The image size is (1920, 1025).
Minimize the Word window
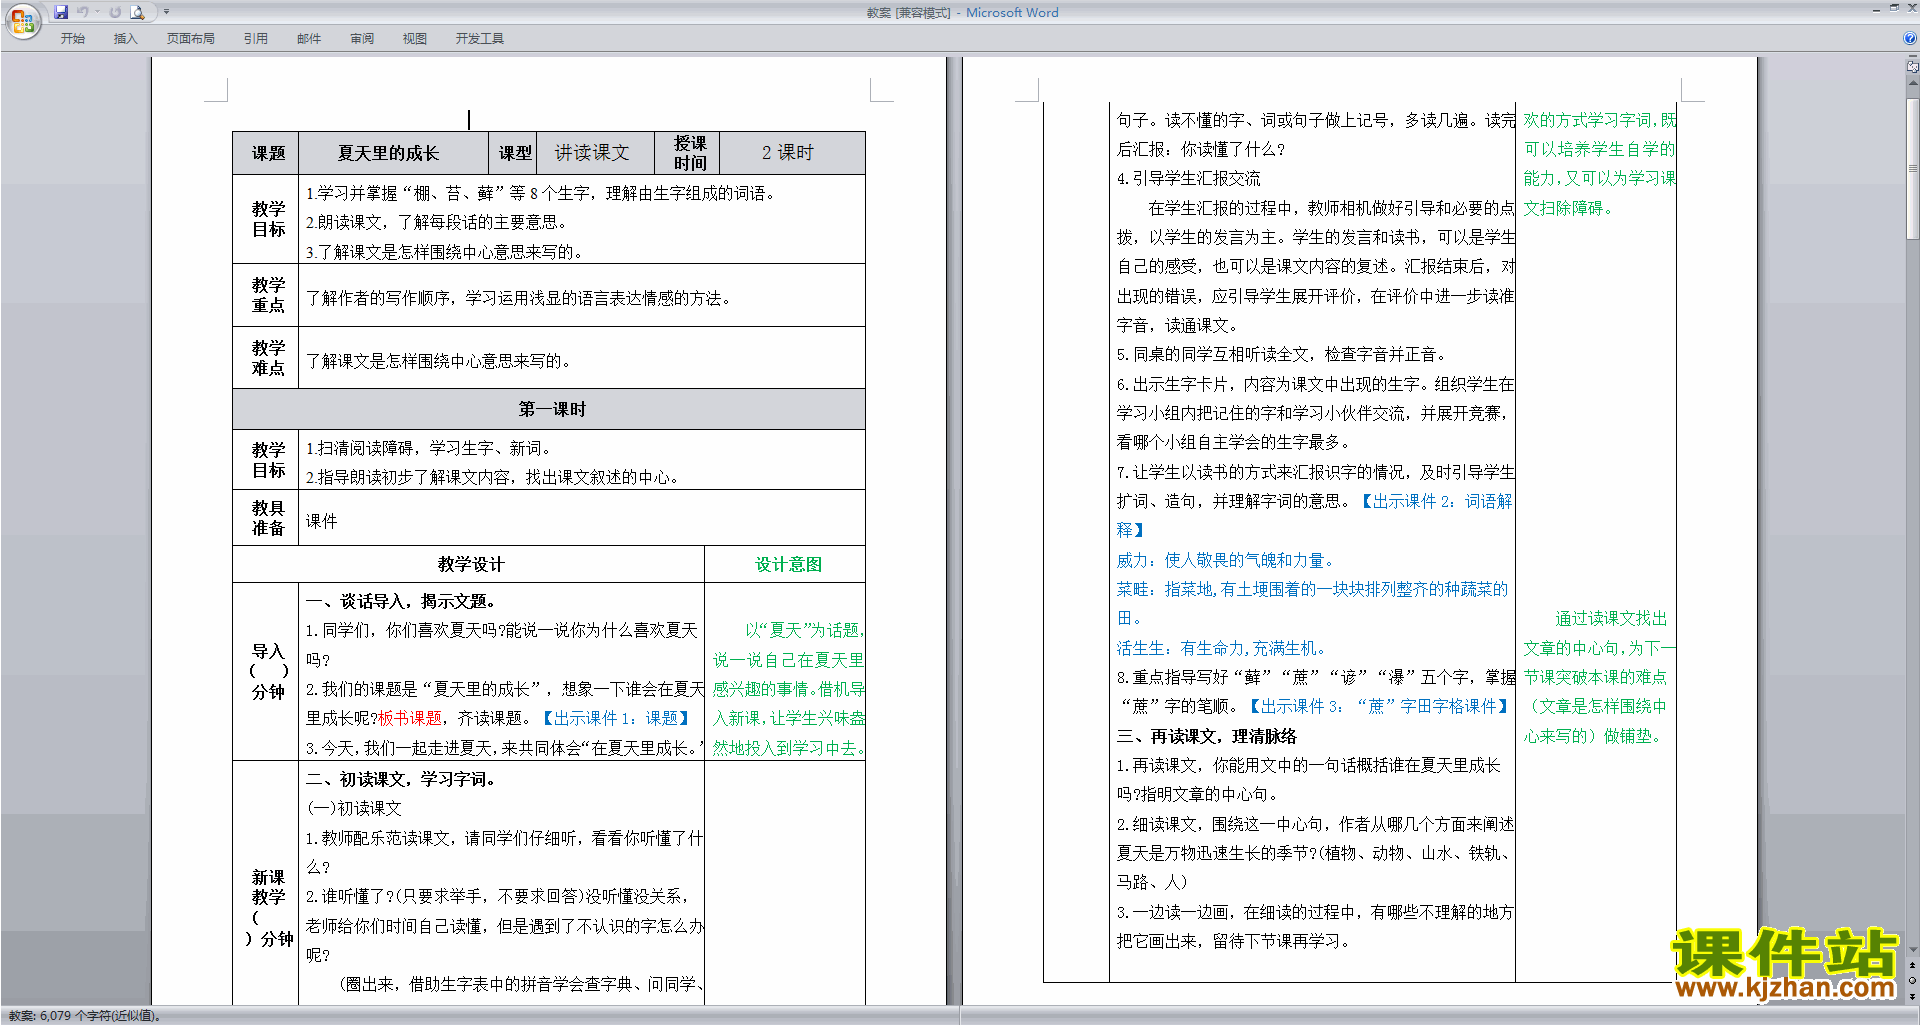tap(1876, 9)
